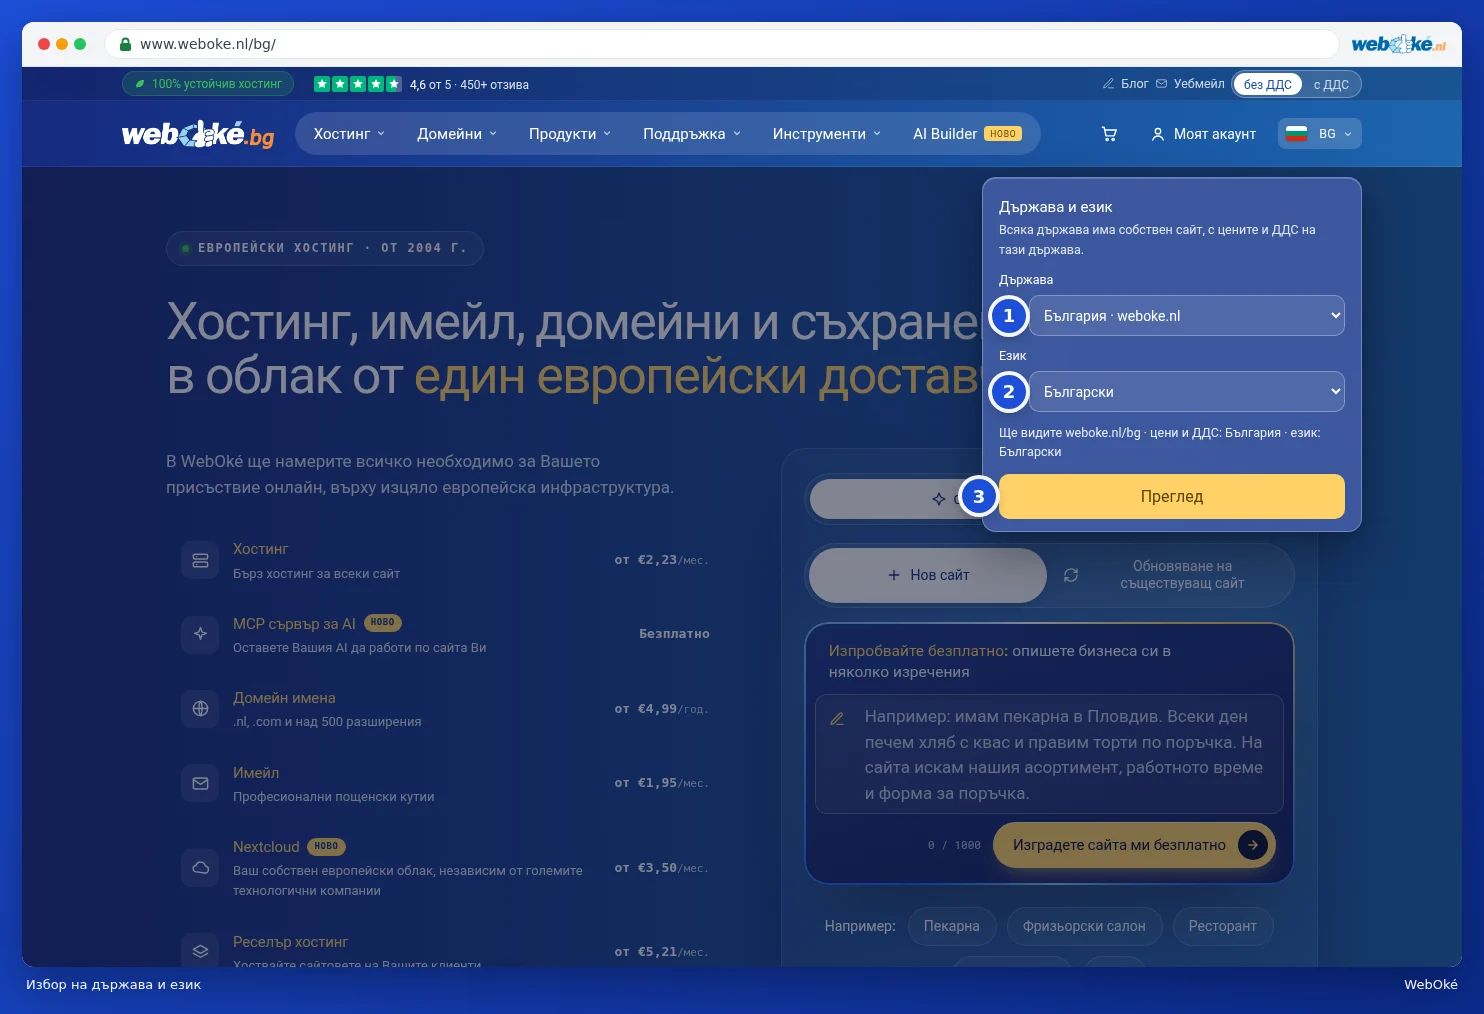Click the business description text field
Image resolution: width=1484 pixels, height=1014 pixels.
[1049, 754]
